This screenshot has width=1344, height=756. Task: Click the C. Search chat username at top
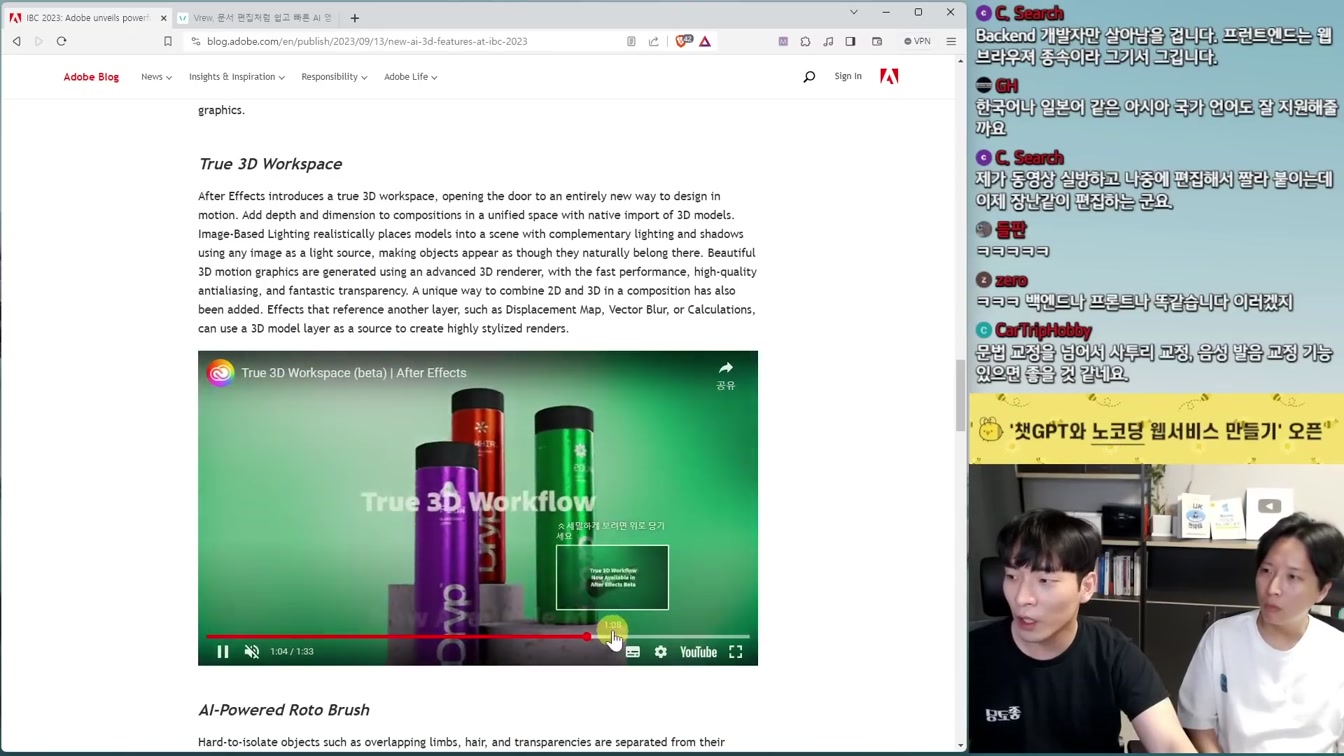(x=1029, y=13)
